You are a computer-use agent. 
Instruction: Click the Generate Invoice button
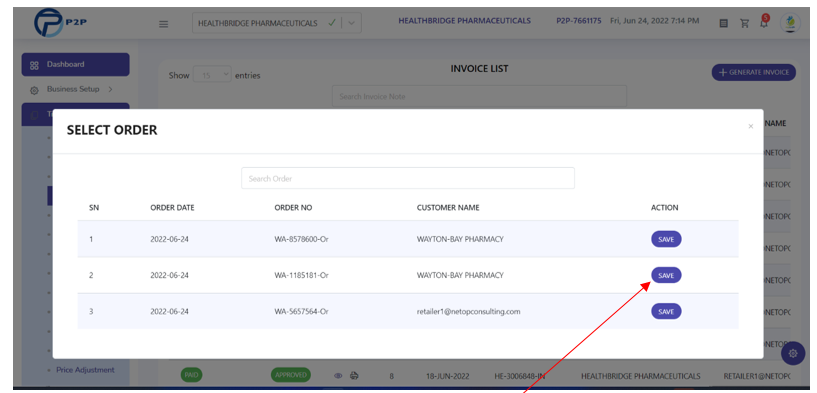tap(753, 72)
